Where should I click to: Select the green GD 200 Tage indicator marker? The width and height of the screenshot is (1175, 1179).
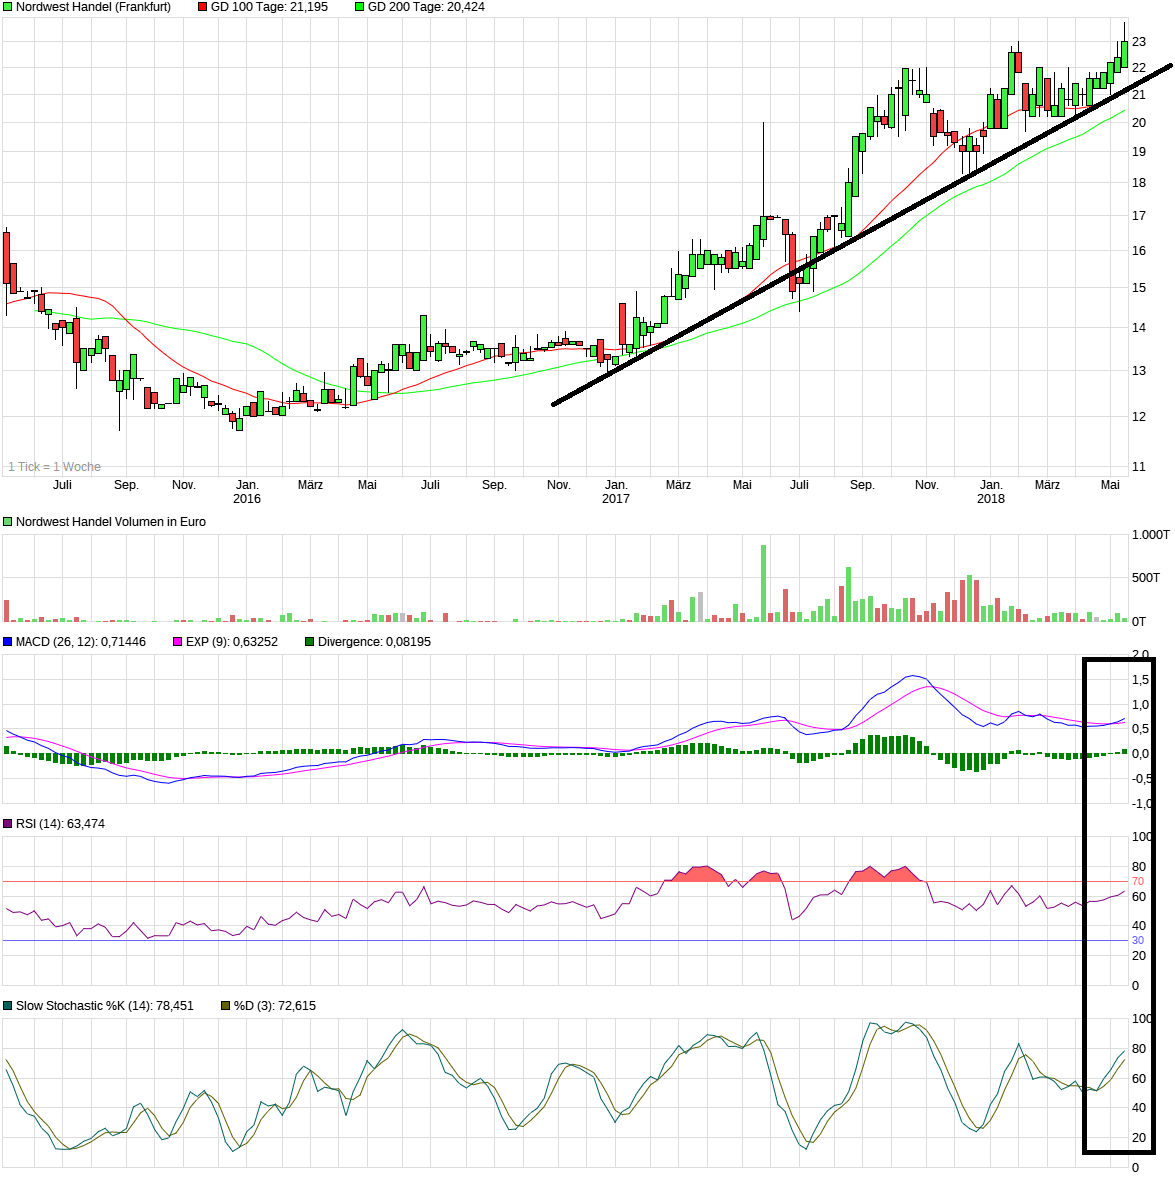(360, 7)
